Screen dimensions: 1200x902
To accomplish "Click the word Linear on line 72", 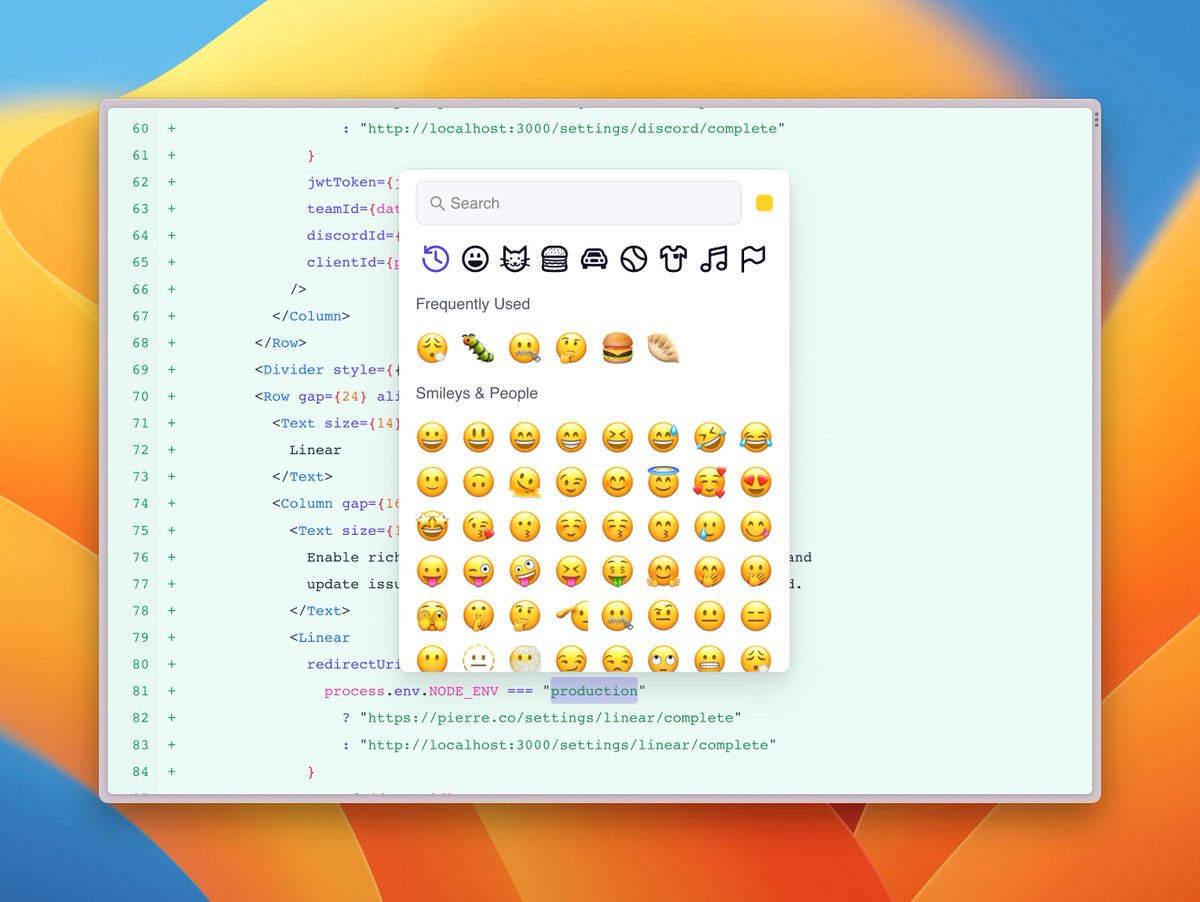I will [x=315, y=450].
